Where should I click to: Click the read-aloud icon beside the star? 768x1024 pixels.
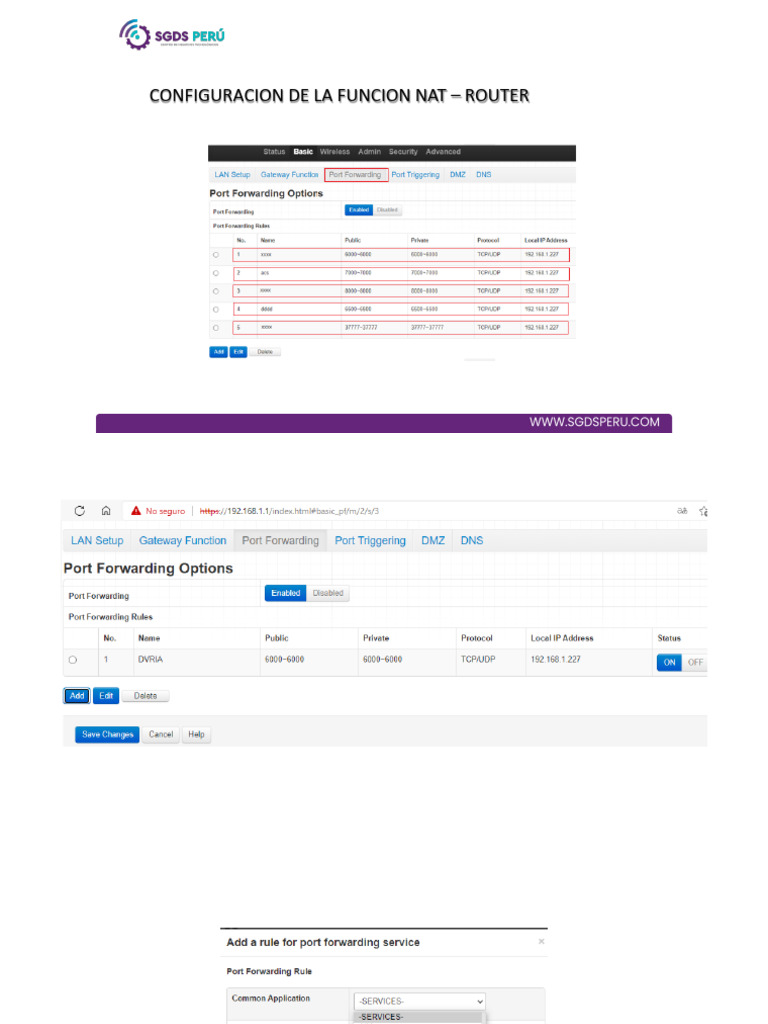(682, 511)
